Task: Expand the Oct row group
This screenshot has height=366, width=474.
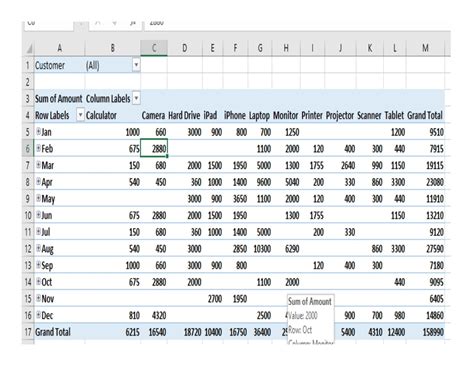Action: point(38,281)
